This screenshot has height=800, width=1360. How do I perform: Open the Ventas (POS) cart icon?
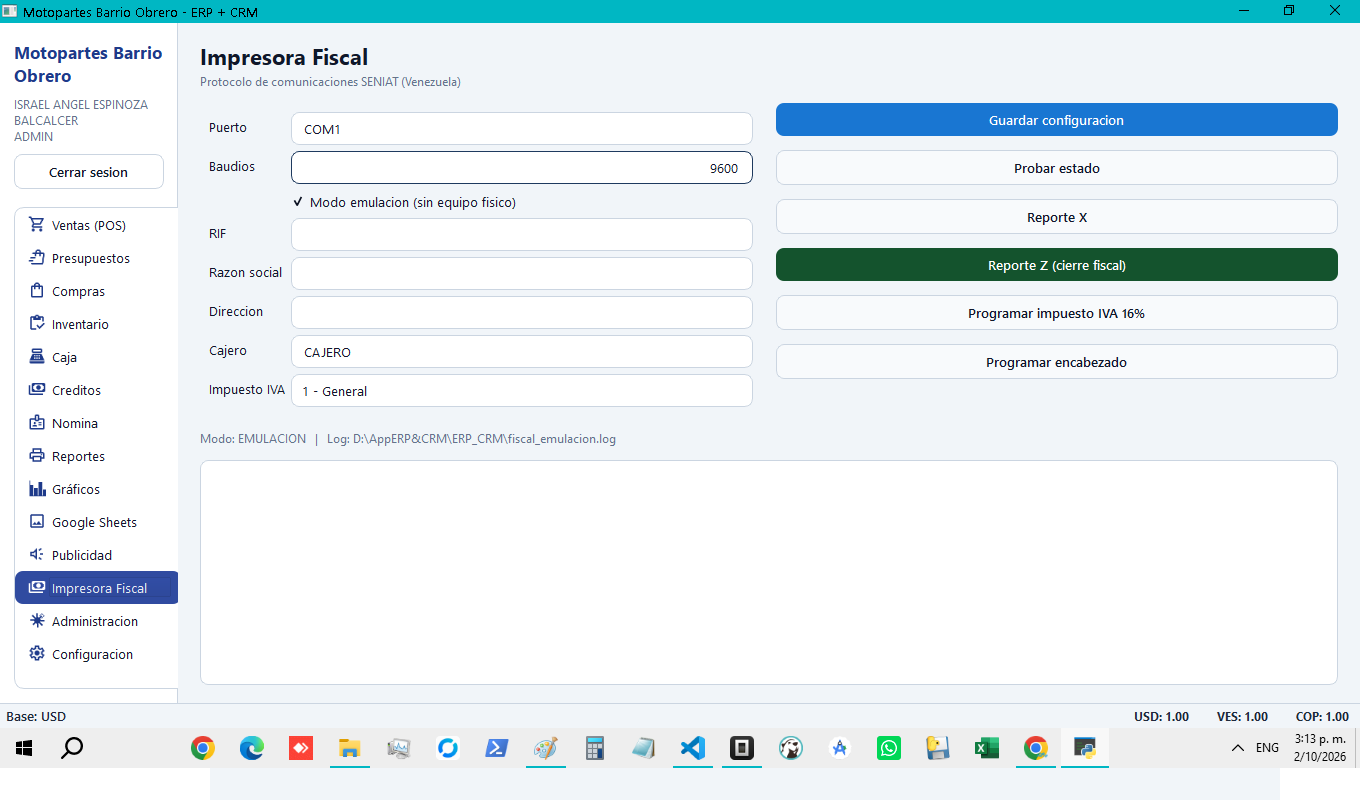(37, 225)
